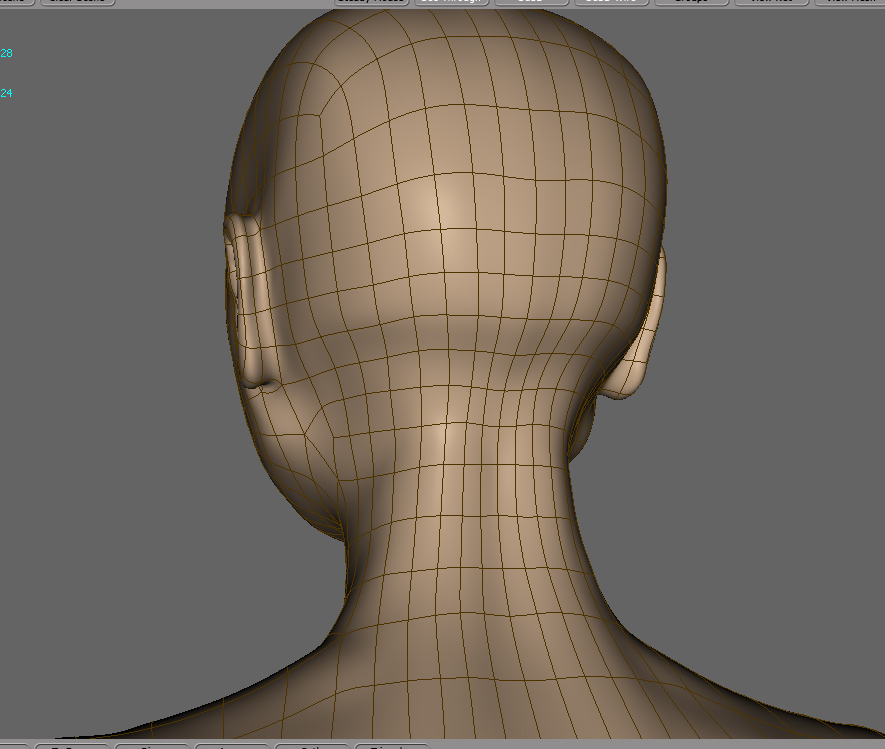Click the See Through button at the top
This screenshot has height=749, width=885.
(x=452, y=2)
